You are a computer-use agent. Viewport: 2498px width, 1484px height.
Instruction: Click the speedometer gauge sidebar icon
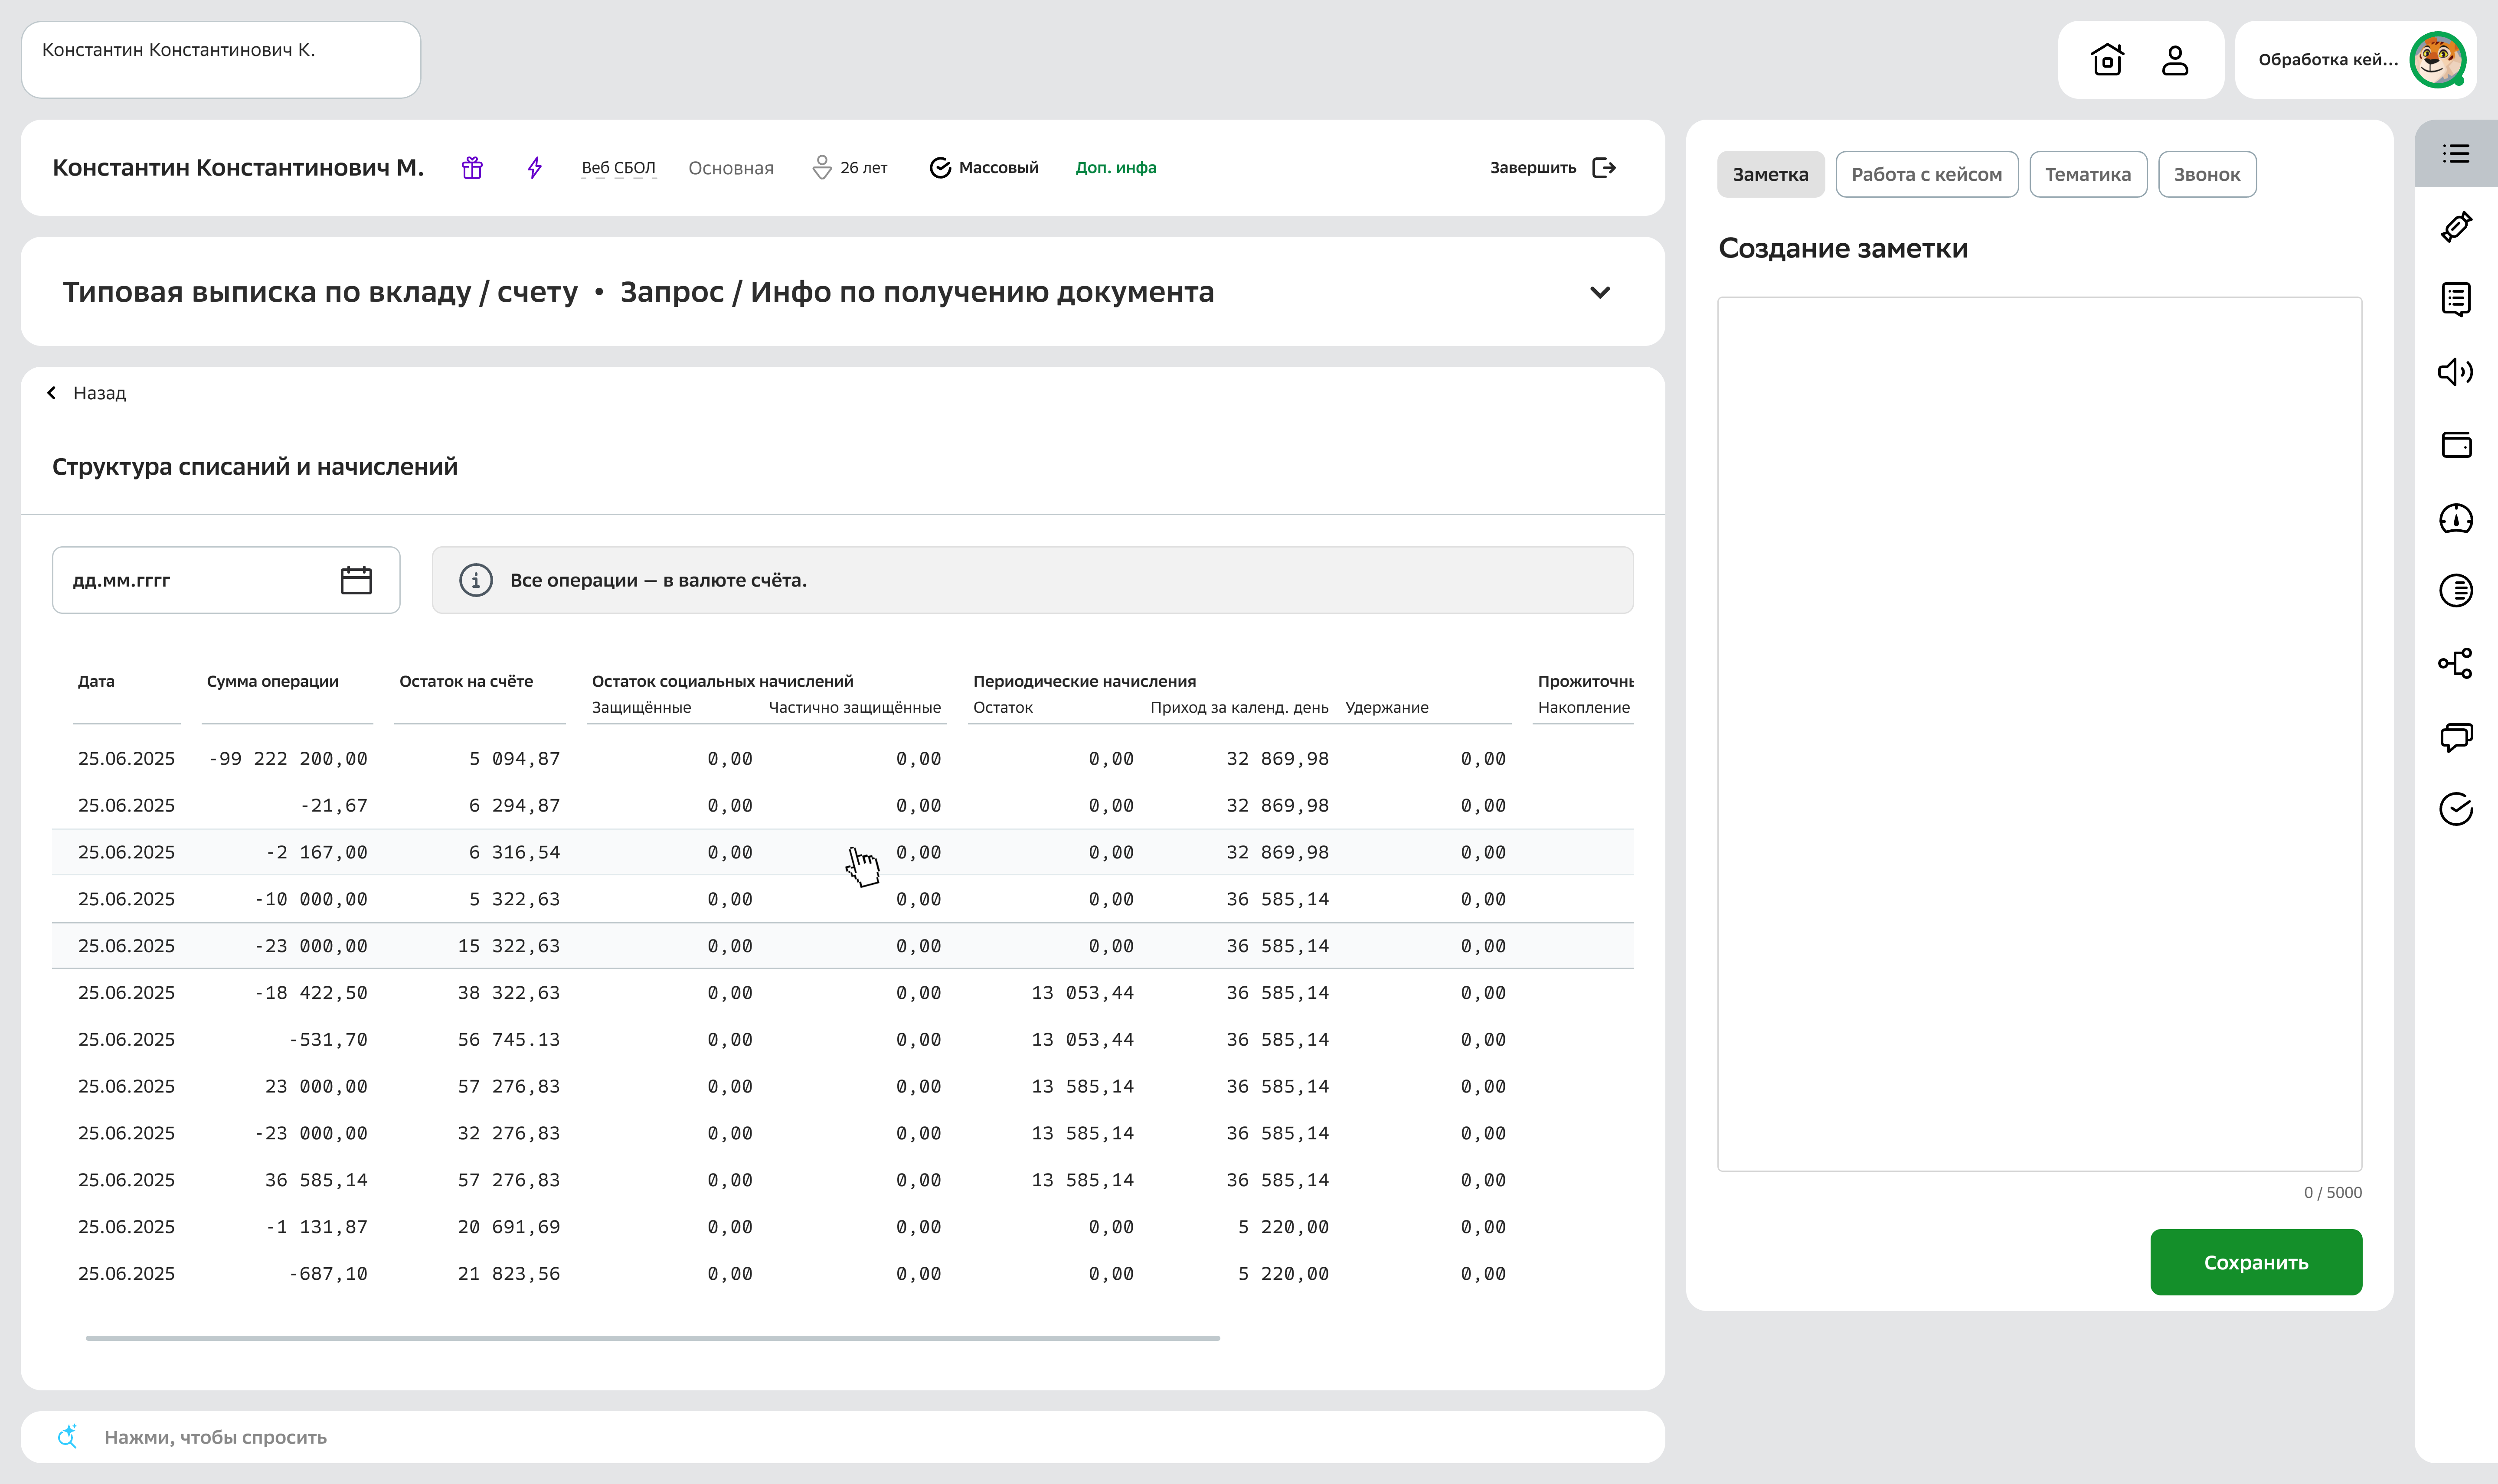(2456, 518)
